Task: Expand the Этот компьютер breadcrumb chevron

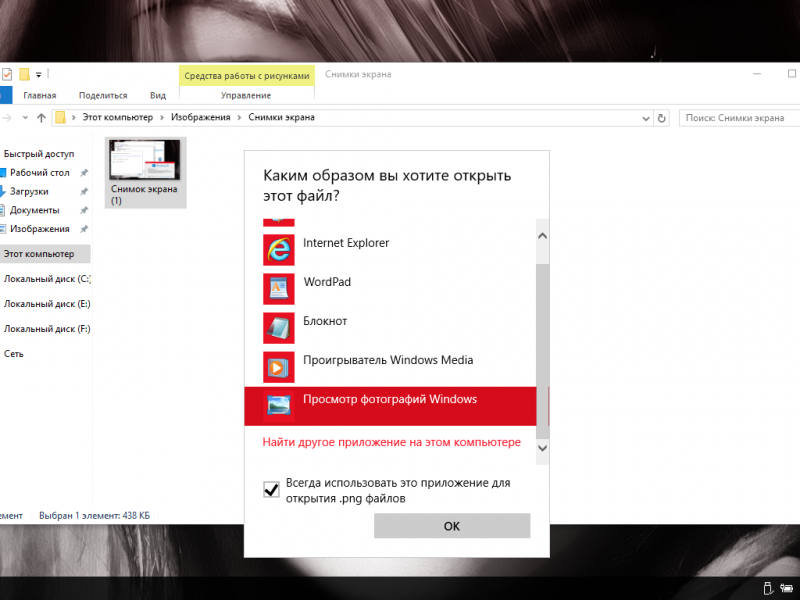Action: click(x=162, y=118)
